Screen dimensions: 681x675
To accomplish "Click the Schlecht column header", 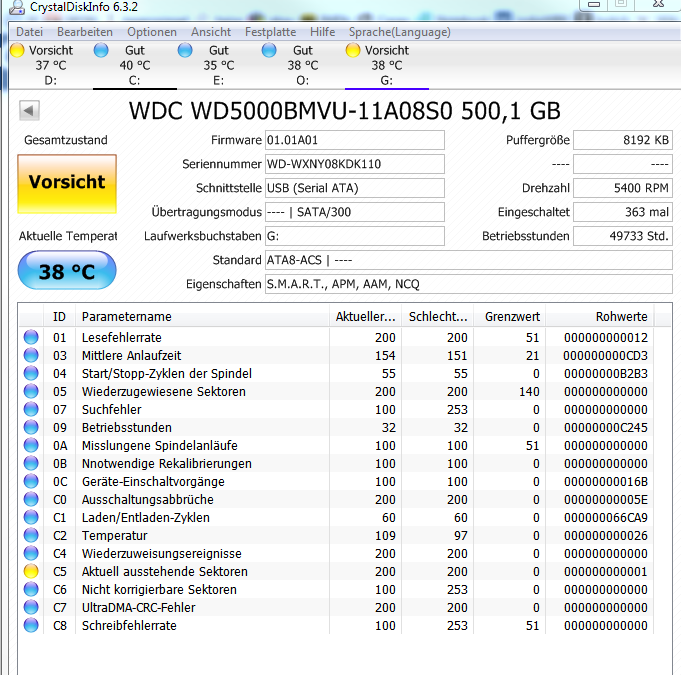I will (x=438, y=317).
